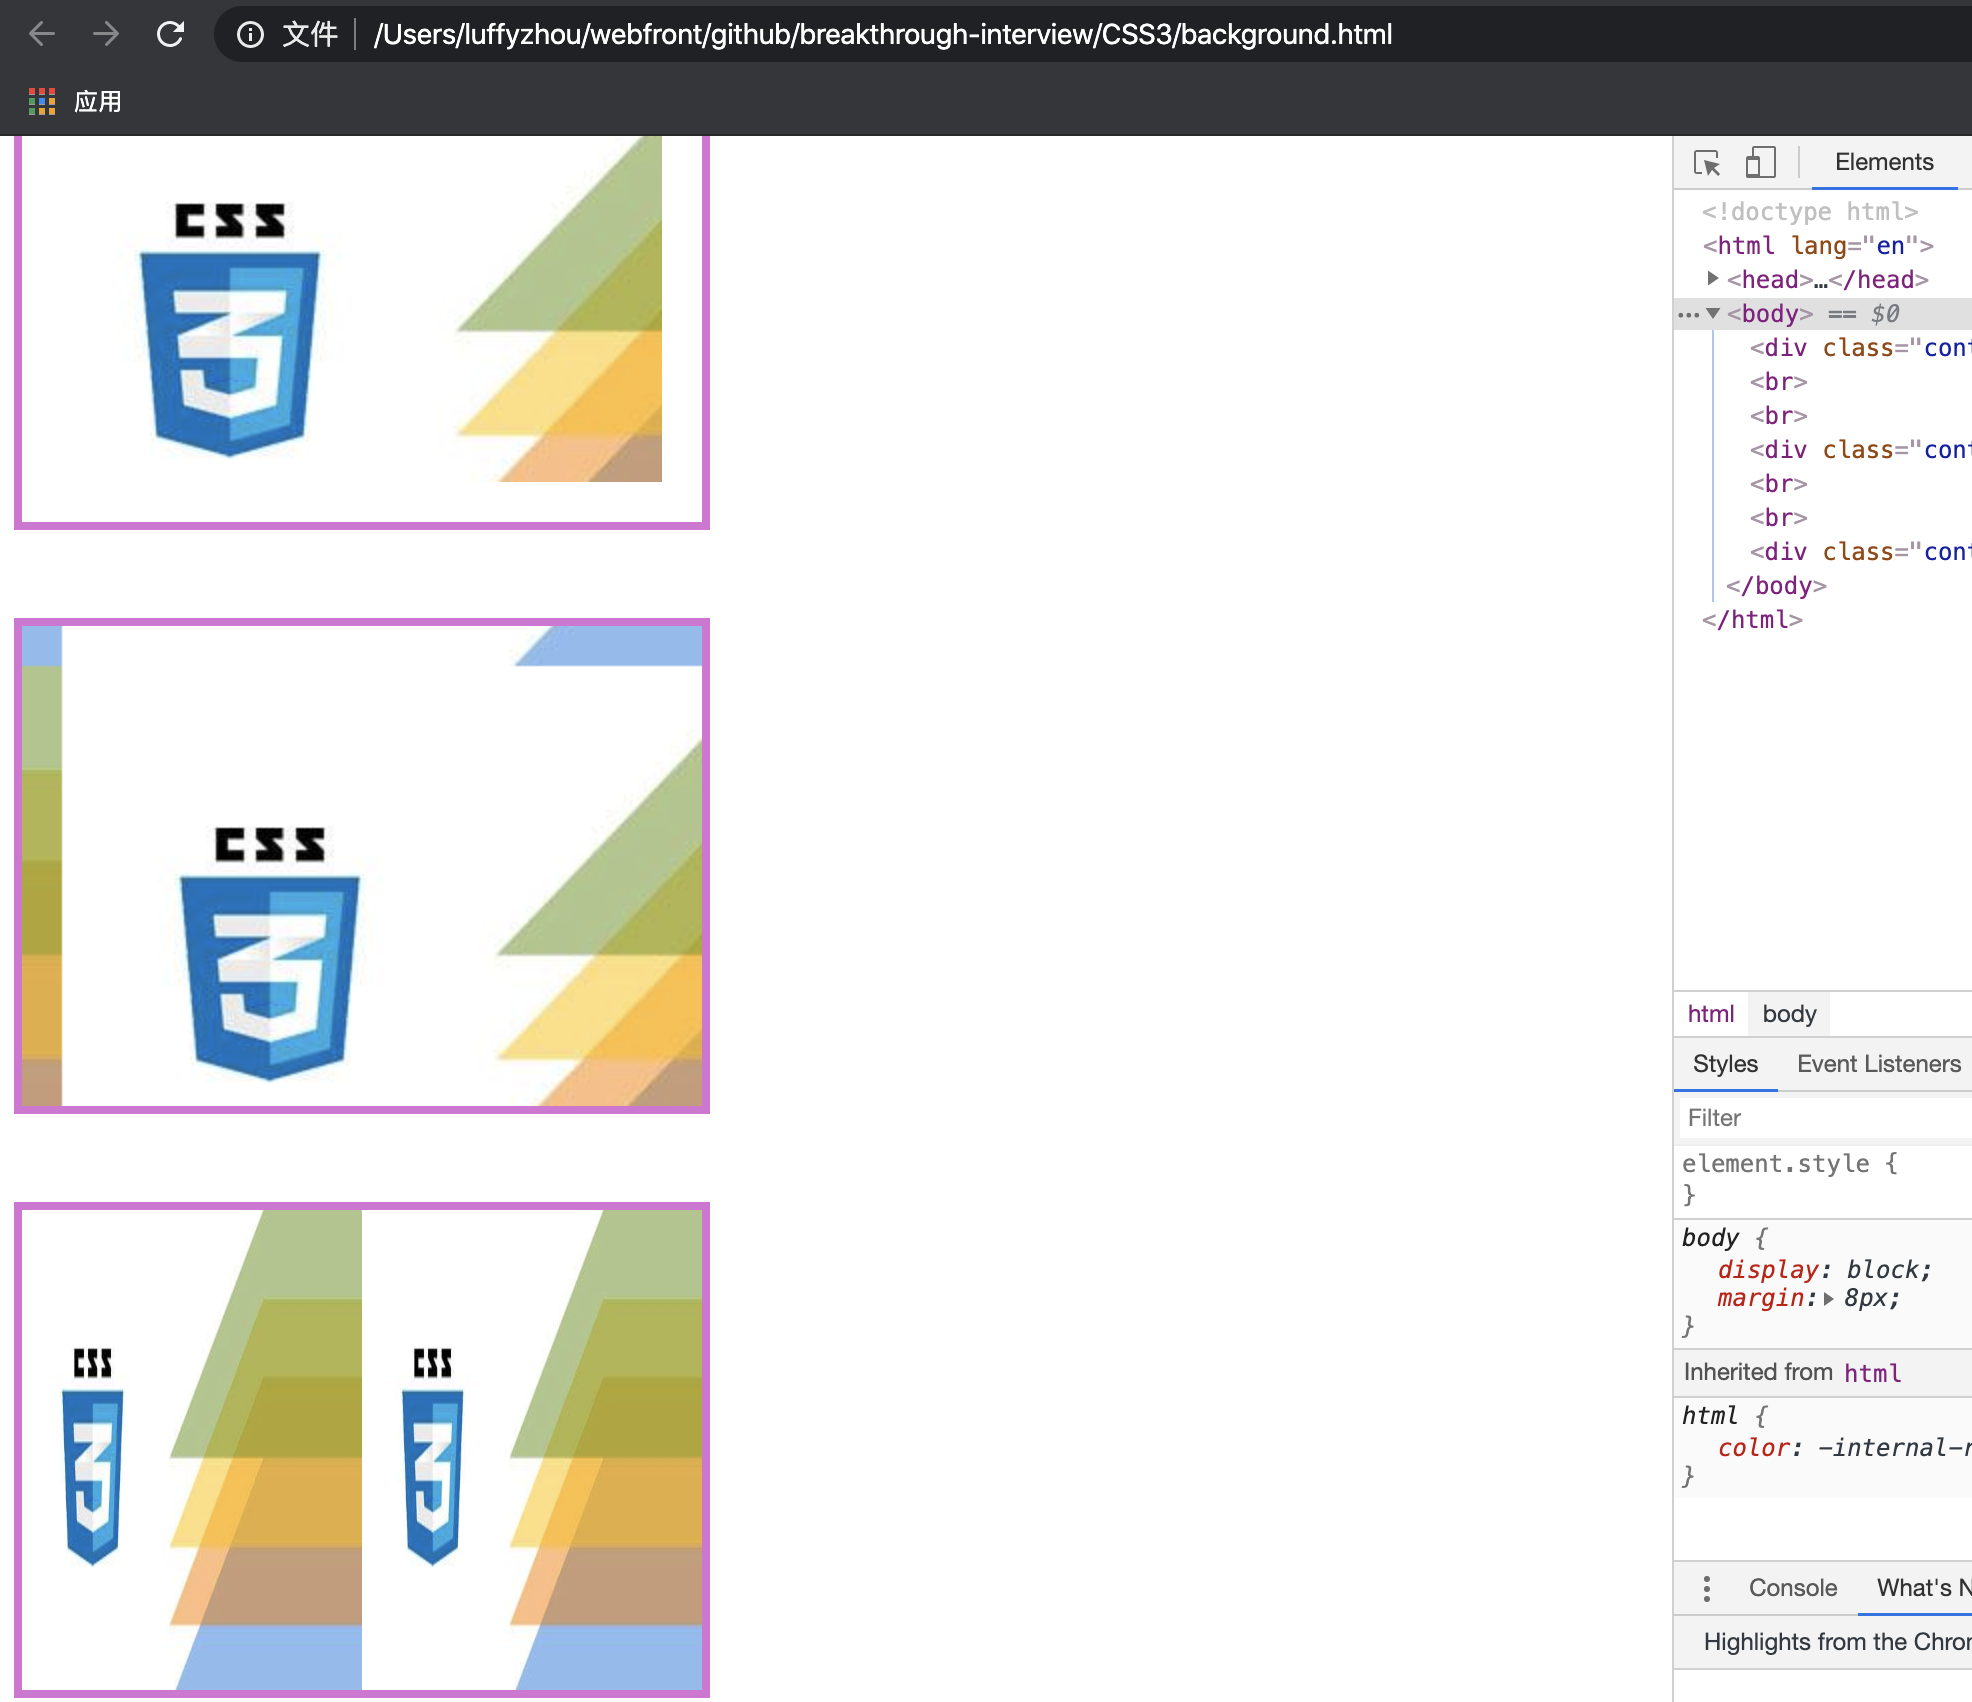Select body in the breadcrumb bar
Screen dimensions: 1972x1702
tap(1789, 1014)
